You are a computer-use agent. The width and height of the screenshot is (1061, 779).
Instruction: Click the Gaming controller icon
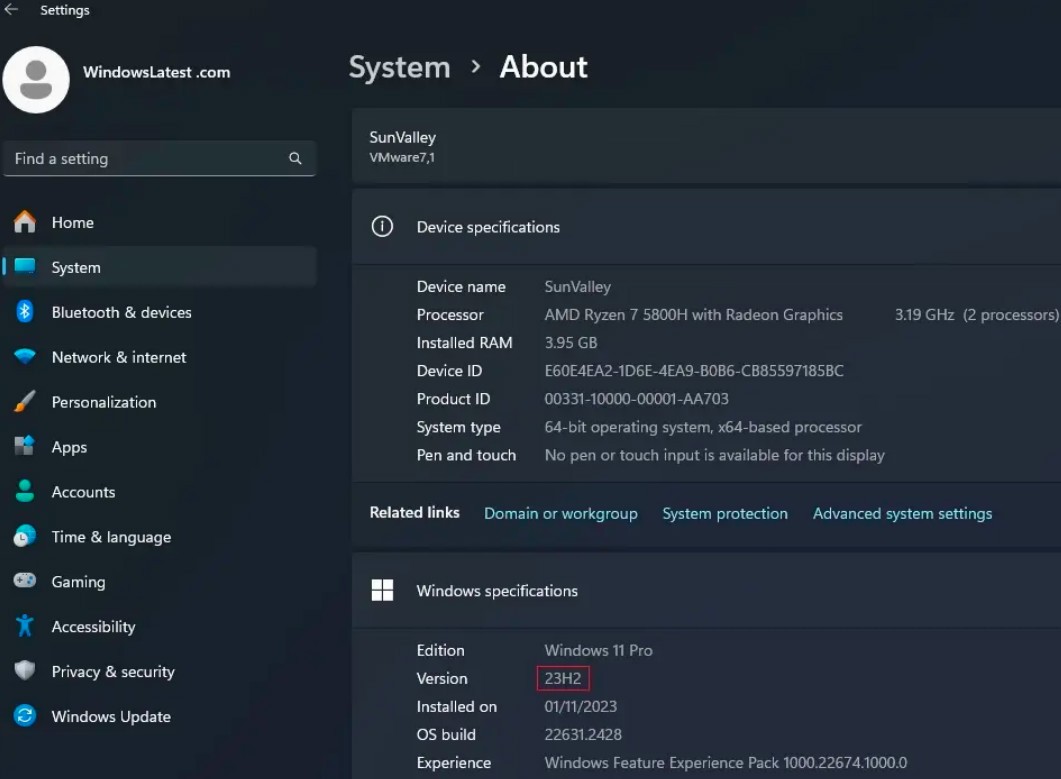pos(25,581)
